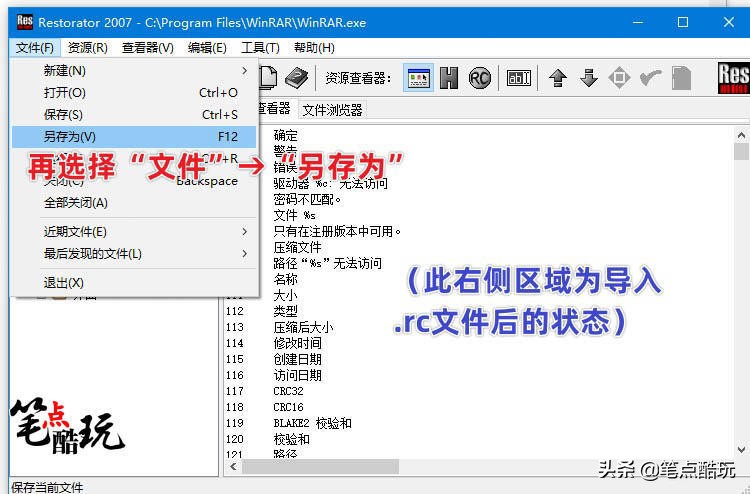Click the 压缩文件 string entry

[x=298, y=247]
